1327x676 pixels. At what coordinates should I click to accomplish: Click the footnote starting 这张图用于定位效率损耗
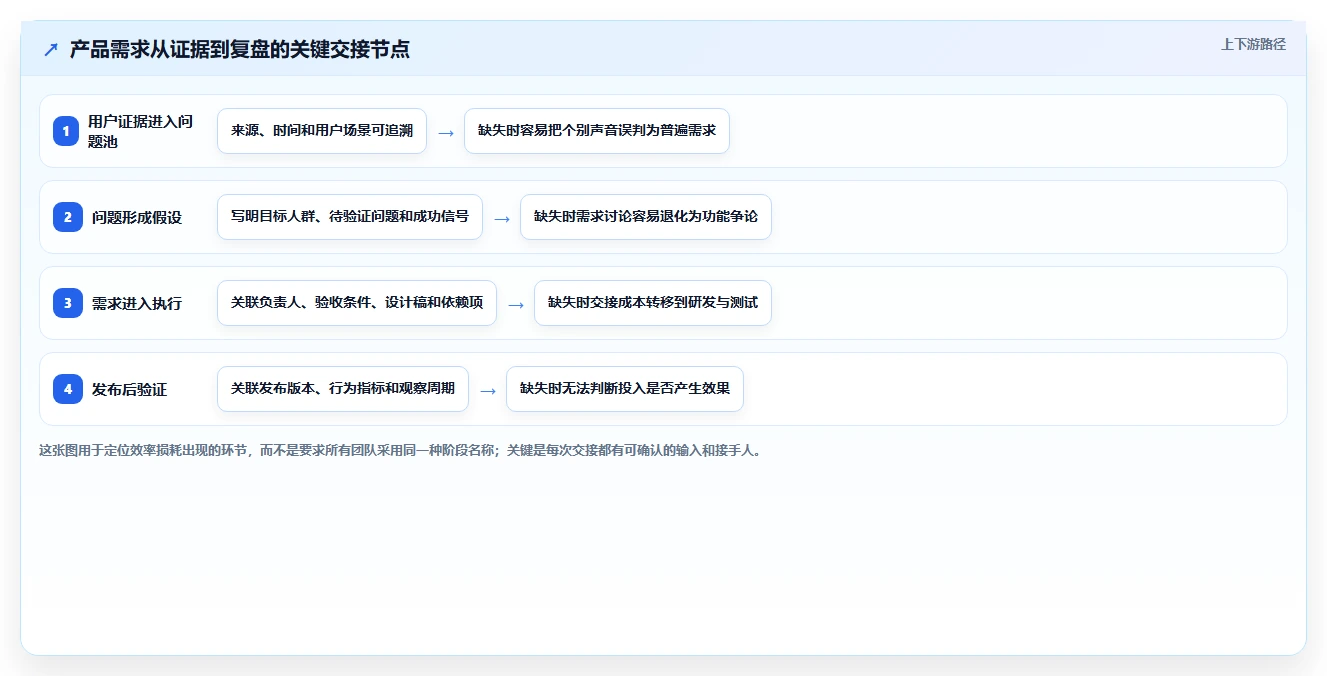pyautogui.click(x=401, y=451)
